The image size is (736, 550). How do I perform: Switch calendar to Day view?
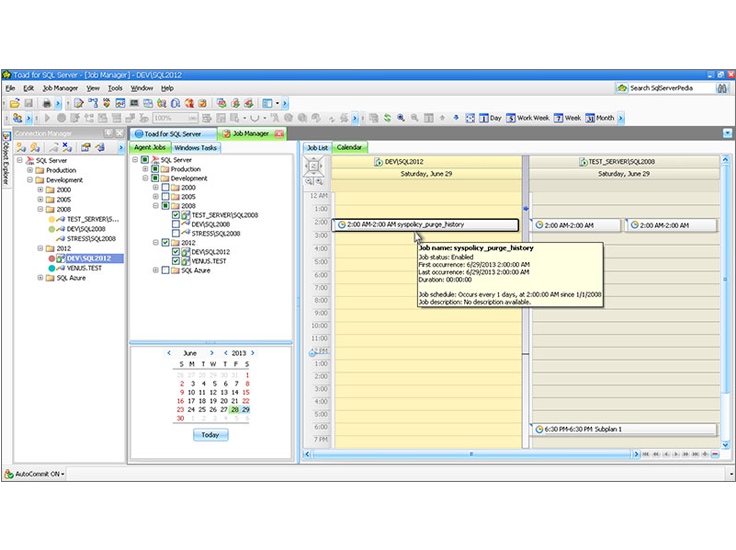(x=490, y=118)
